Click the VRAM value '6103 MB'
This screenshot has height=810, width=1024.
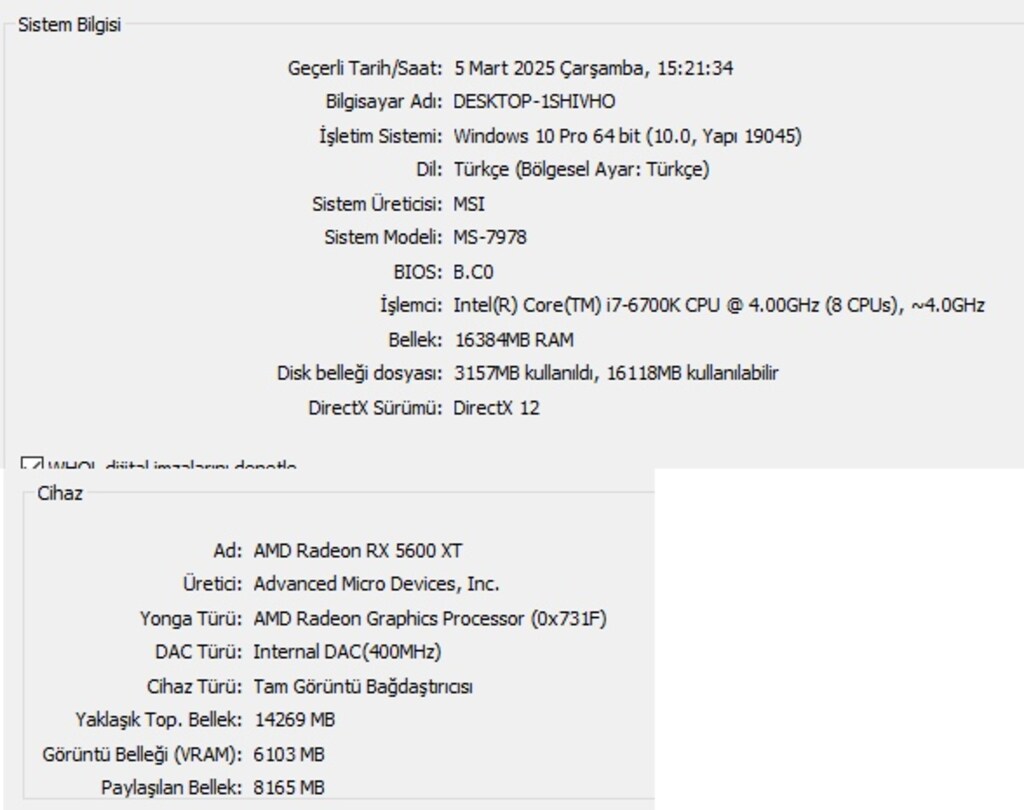point(289,754)
